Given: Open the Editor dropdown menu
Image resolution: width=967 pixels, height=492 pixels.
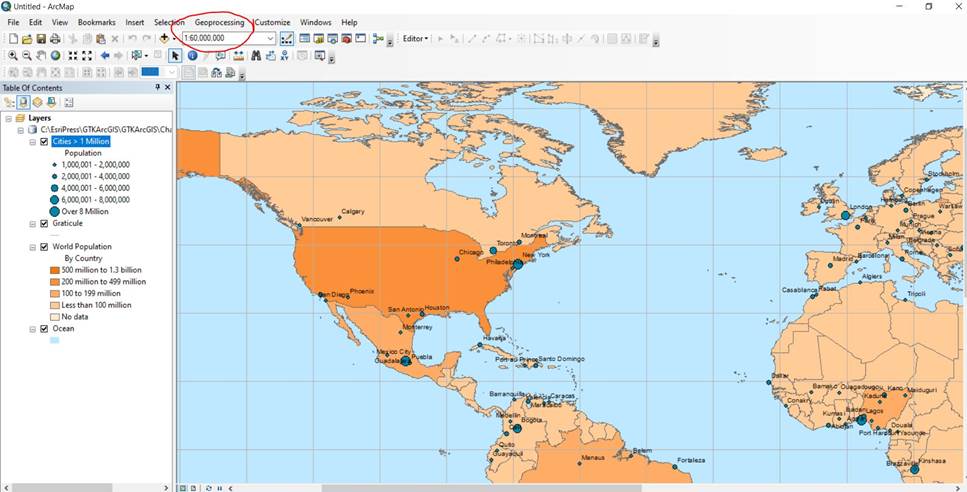Looking at the screenshot, I should pyautogui.click(x=415, y=38).
